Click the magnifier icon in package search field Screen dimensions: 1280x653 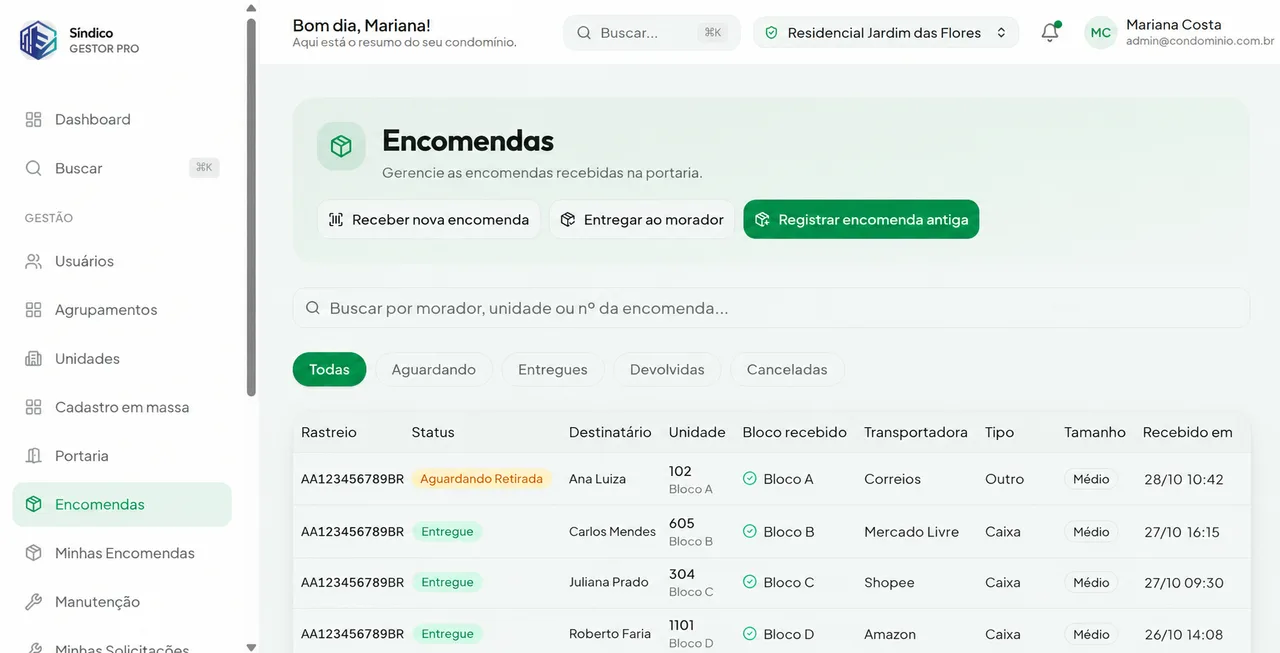point(313,308)
